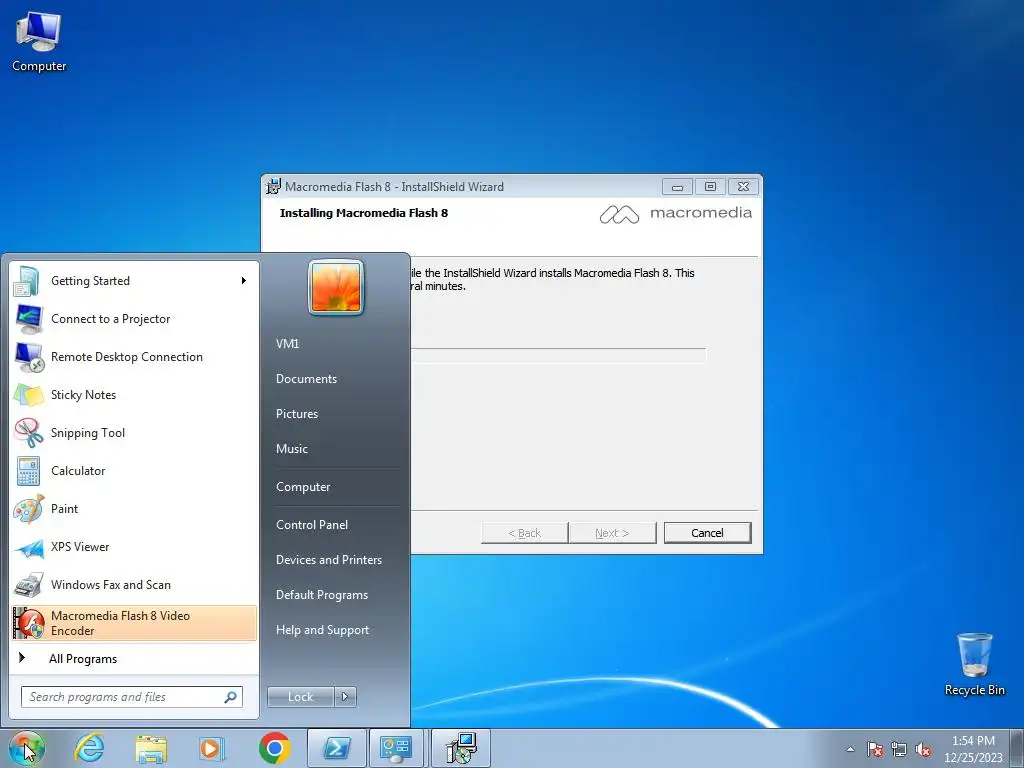Viewport: 1024px width, 768px height.
Task: Open Action Center flag icon
Action: pyautogui.click(x=875, y=749)
